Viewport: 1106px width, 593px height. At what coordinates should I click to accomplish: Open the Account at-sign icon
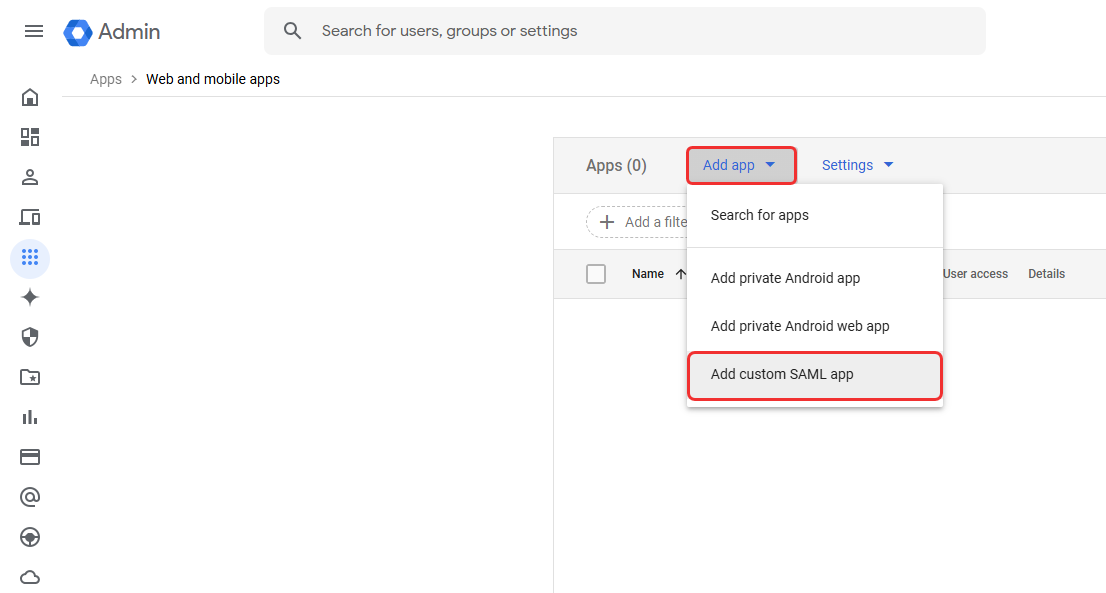click(30, 497)
